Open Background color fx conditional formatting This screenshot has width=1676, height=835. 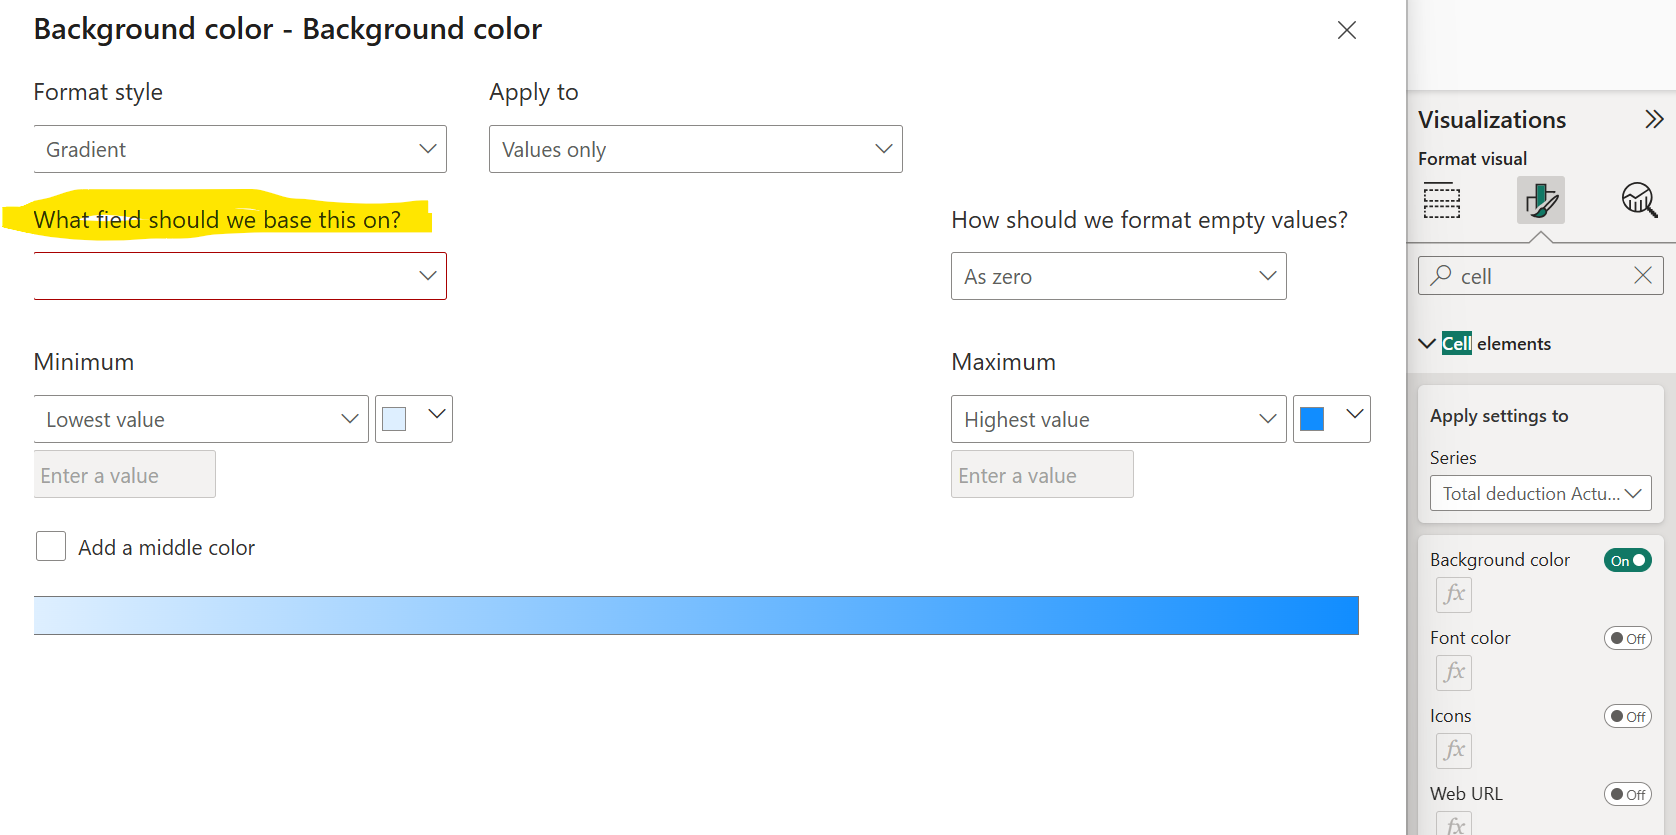tap(1454, 594)
